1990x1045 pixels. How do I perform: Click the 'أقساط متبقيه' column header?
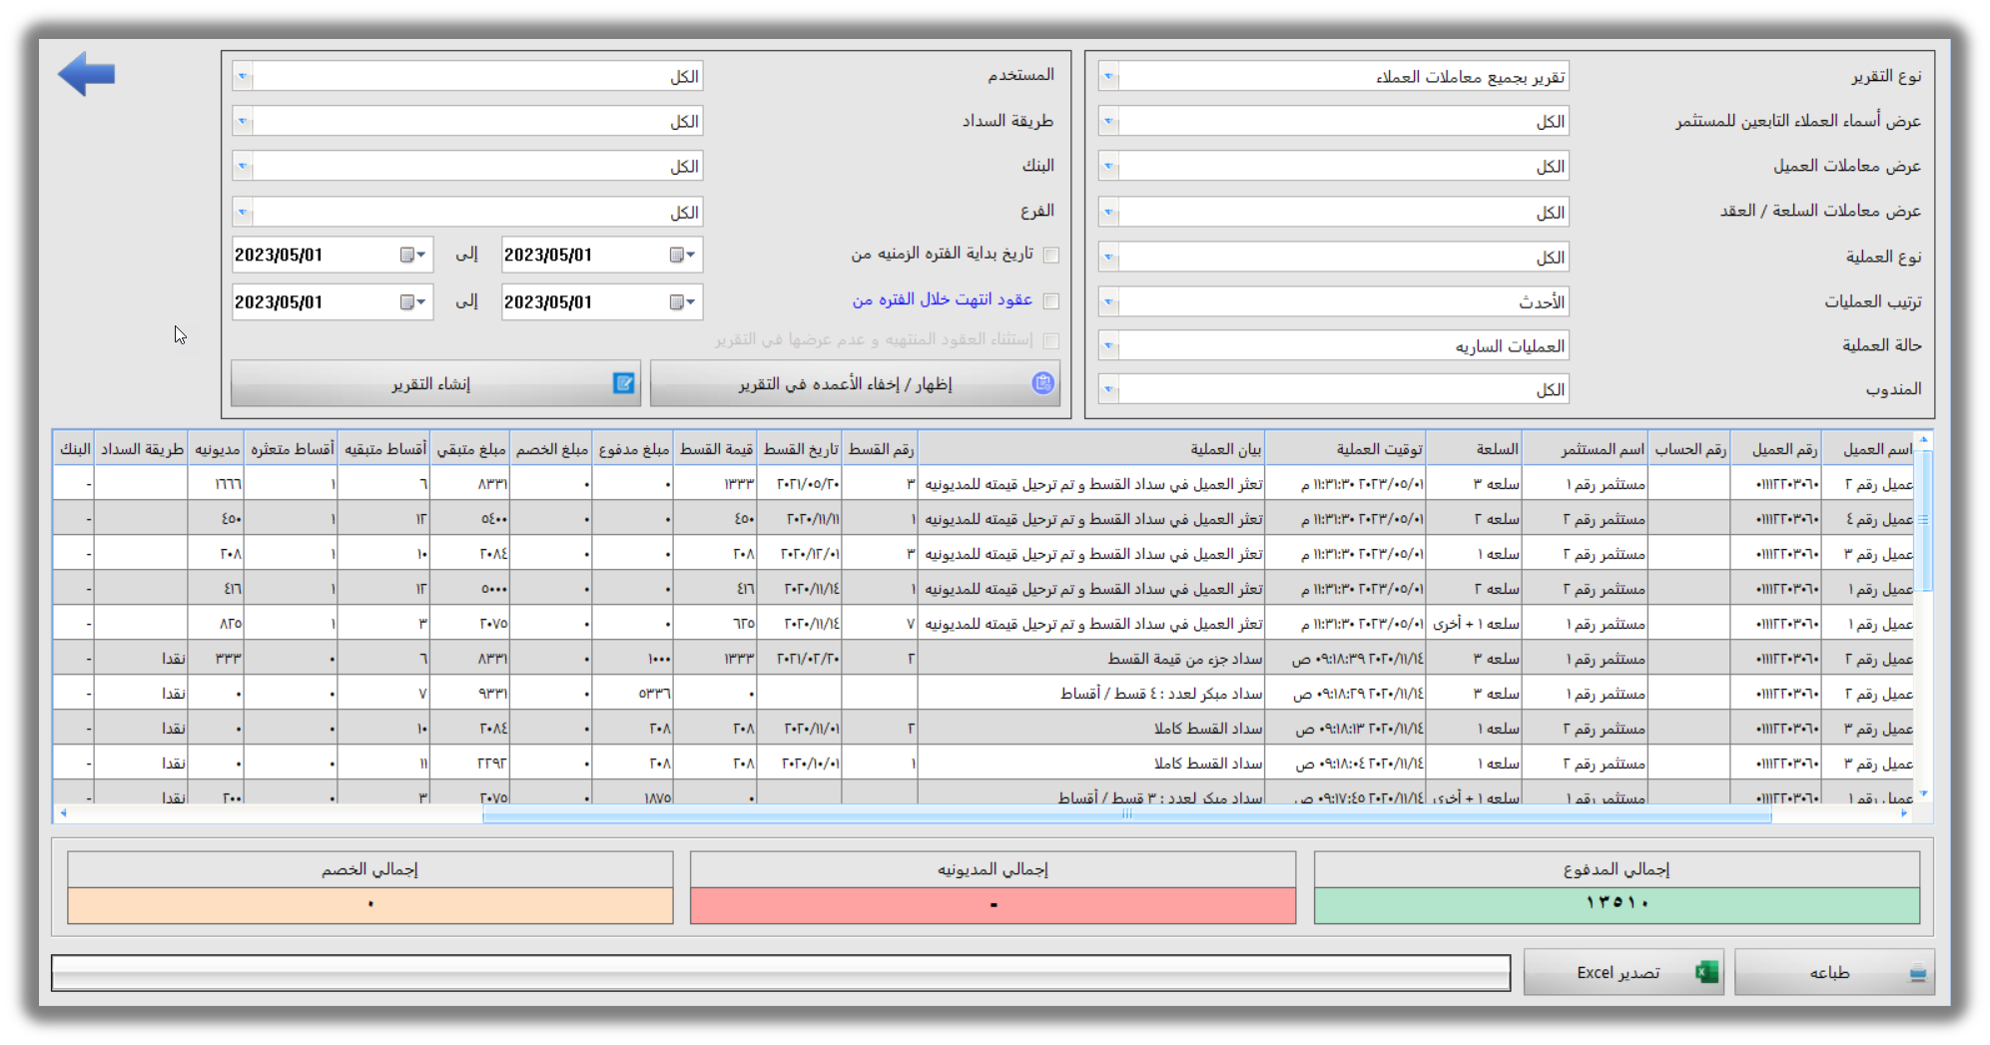coord(384,450)
